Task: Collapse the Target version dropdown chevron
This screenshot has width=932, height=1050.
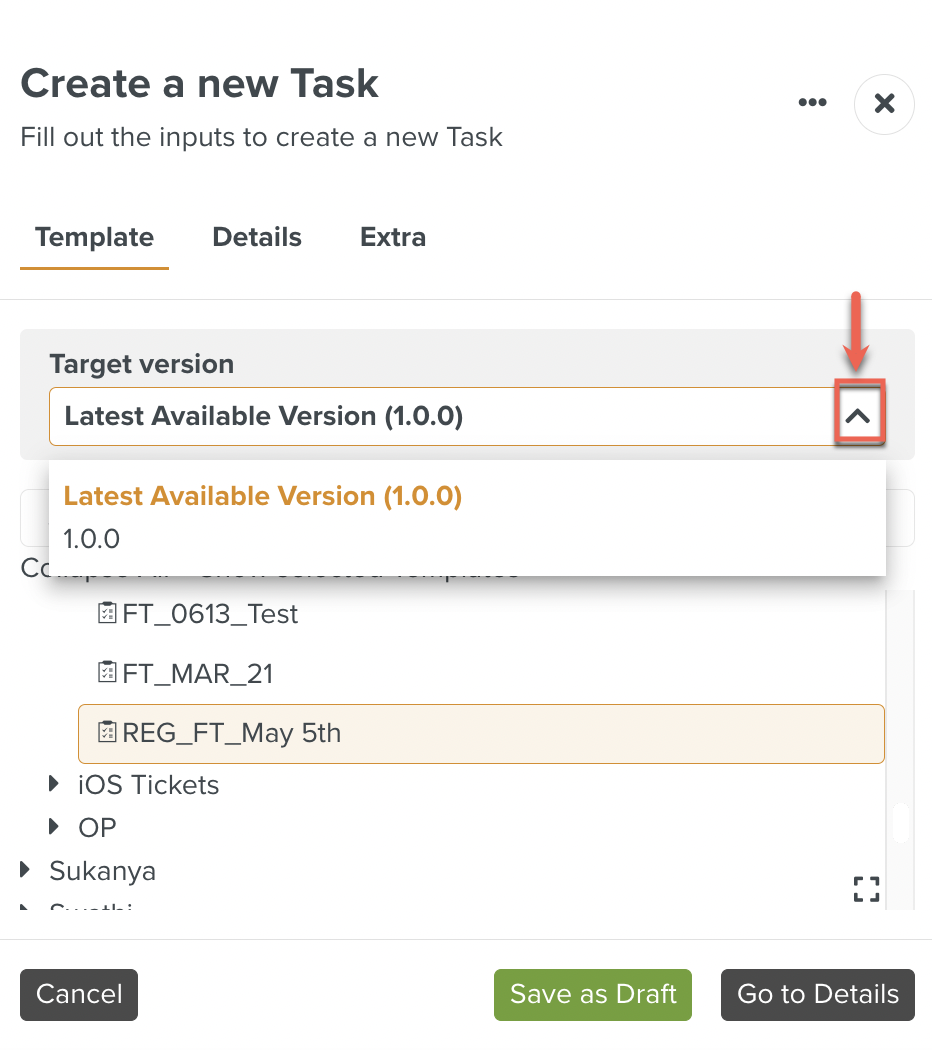Action: tap(858, 417)
